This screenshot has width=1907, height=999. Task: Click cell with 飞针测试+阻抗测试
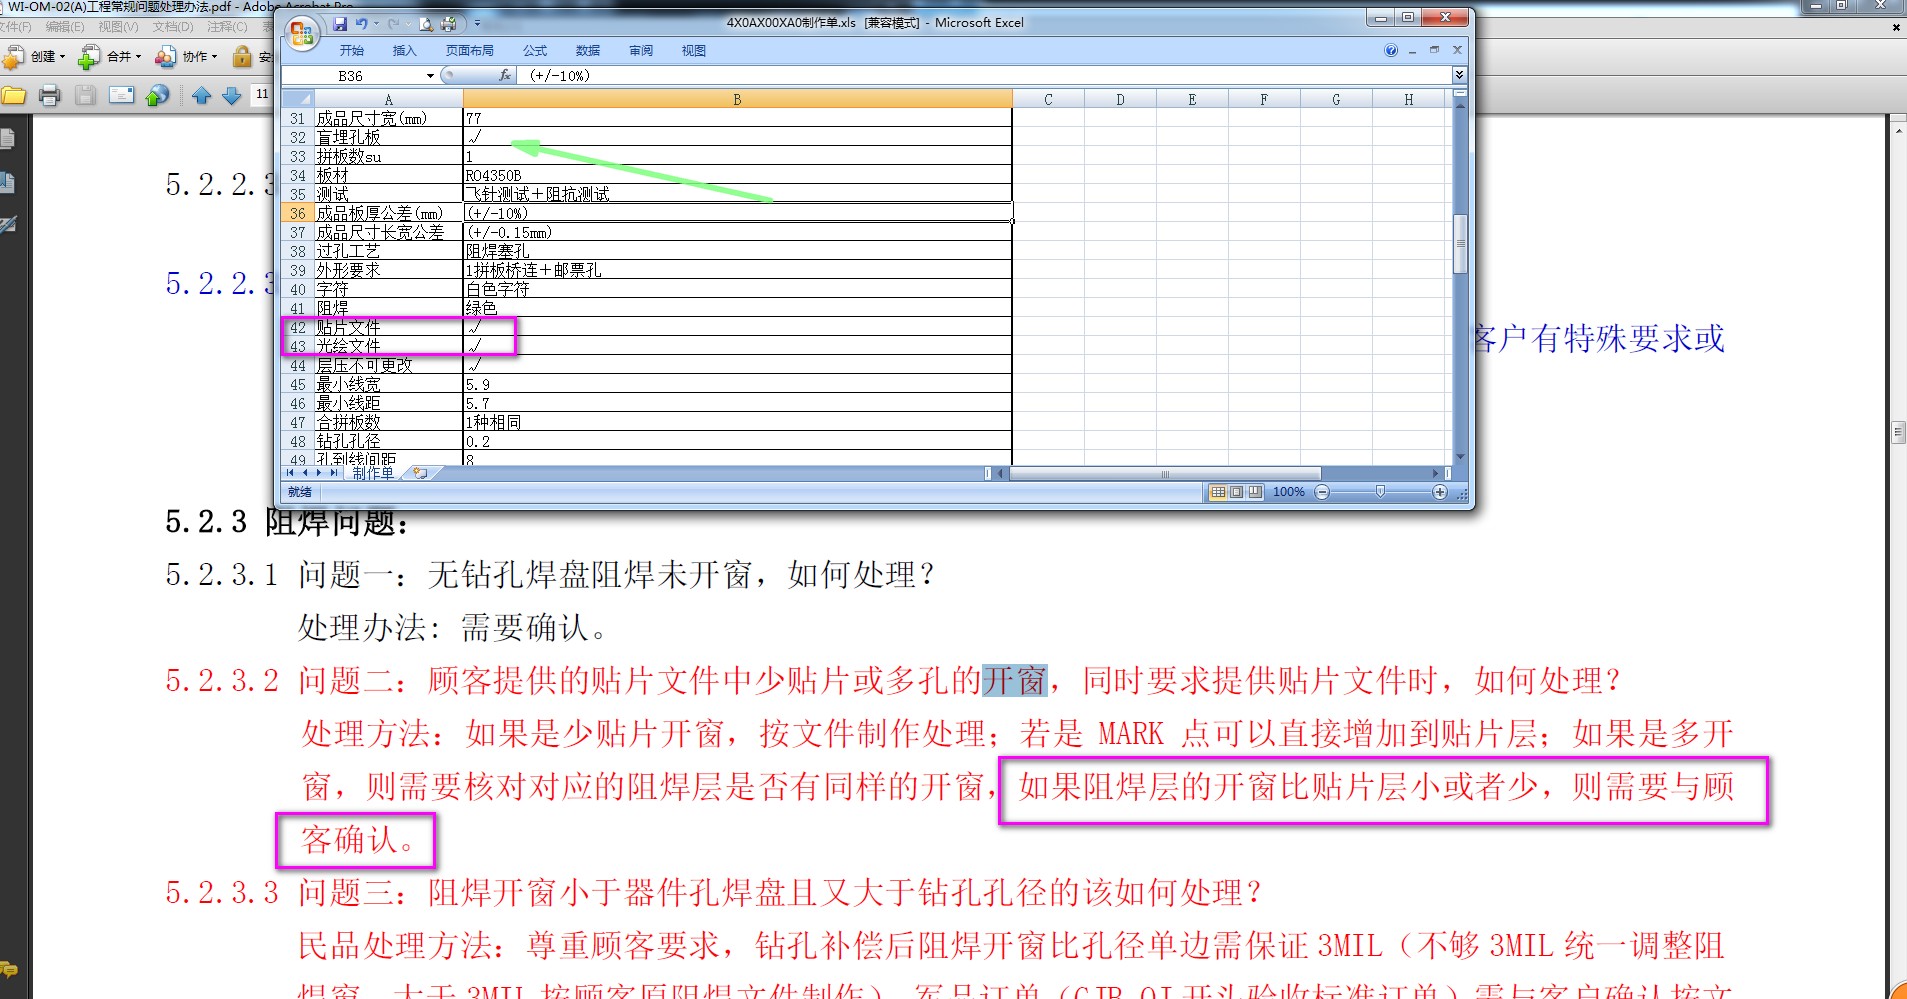point(737,194)
